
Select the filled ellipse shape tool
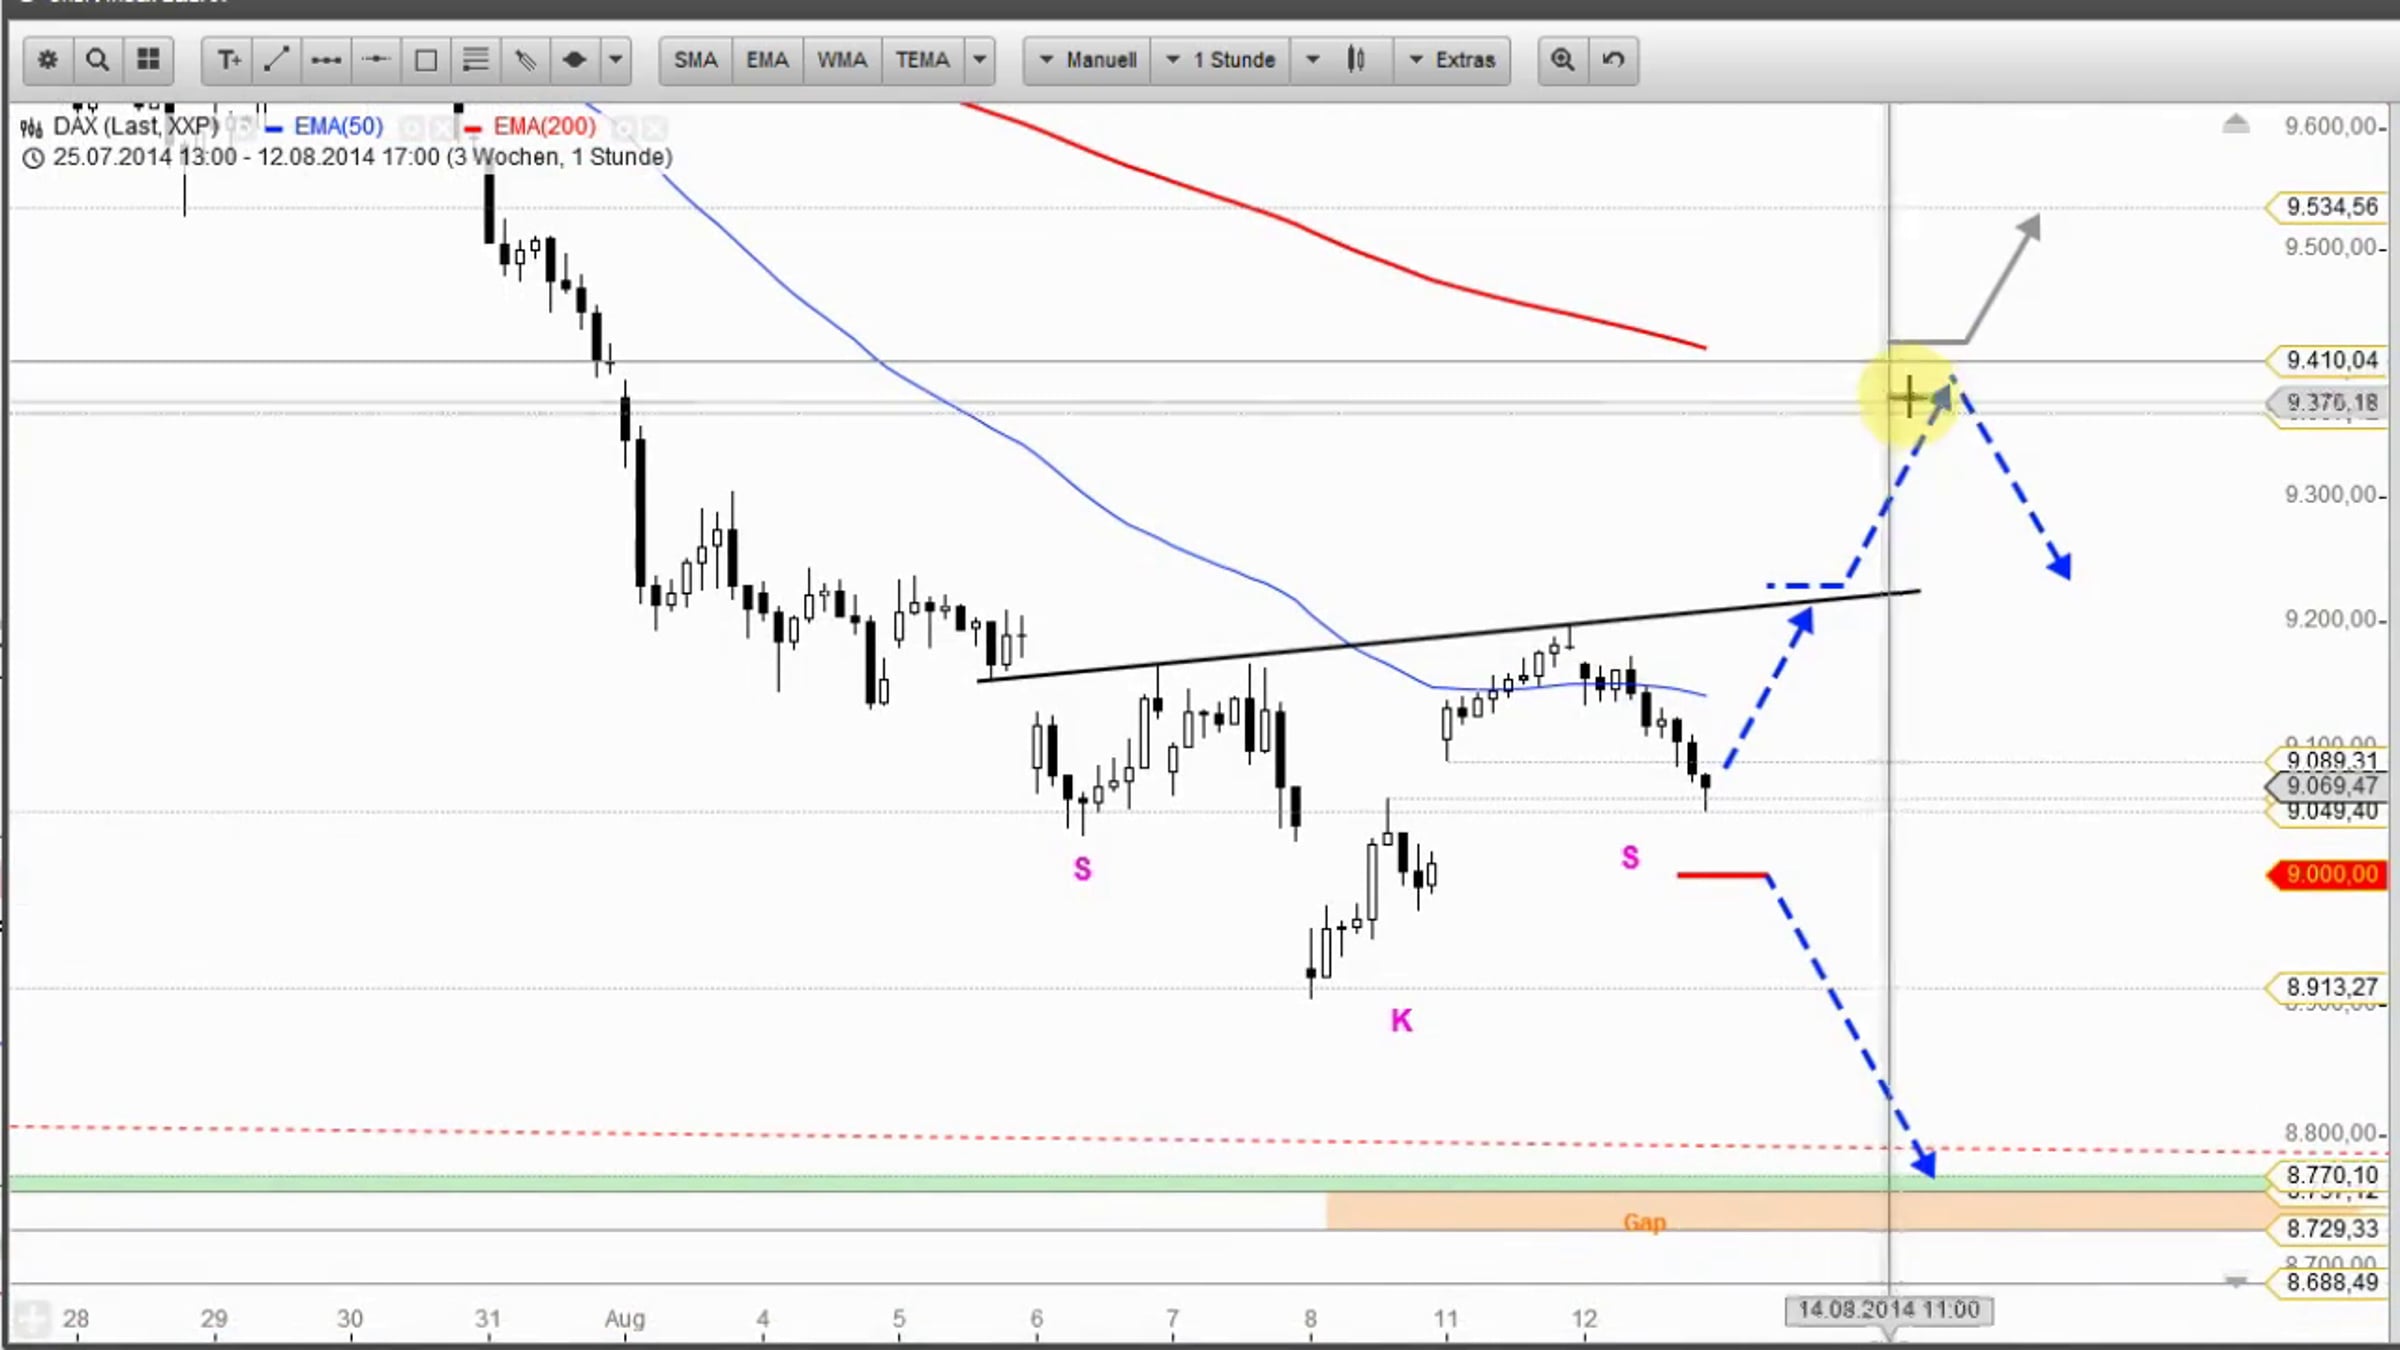tap(574, 60)
